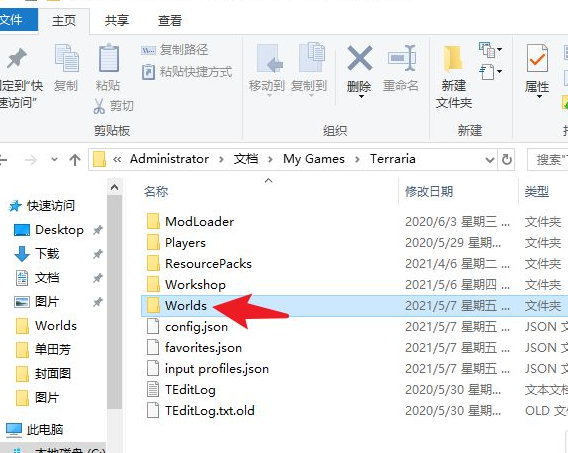568x453 pixels.
Task: Open recent locations dropdown arrow
Action: 54,159
